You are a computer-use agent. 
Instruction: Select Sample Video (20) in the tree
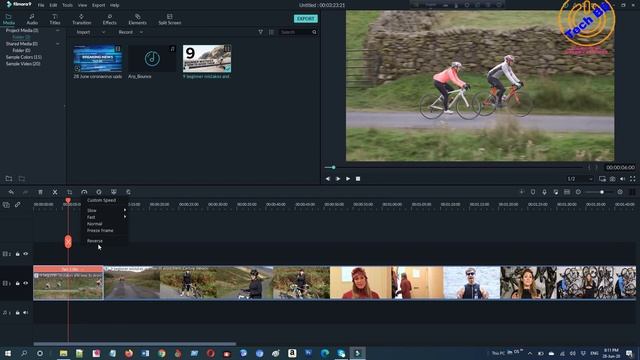click(23, 64)
